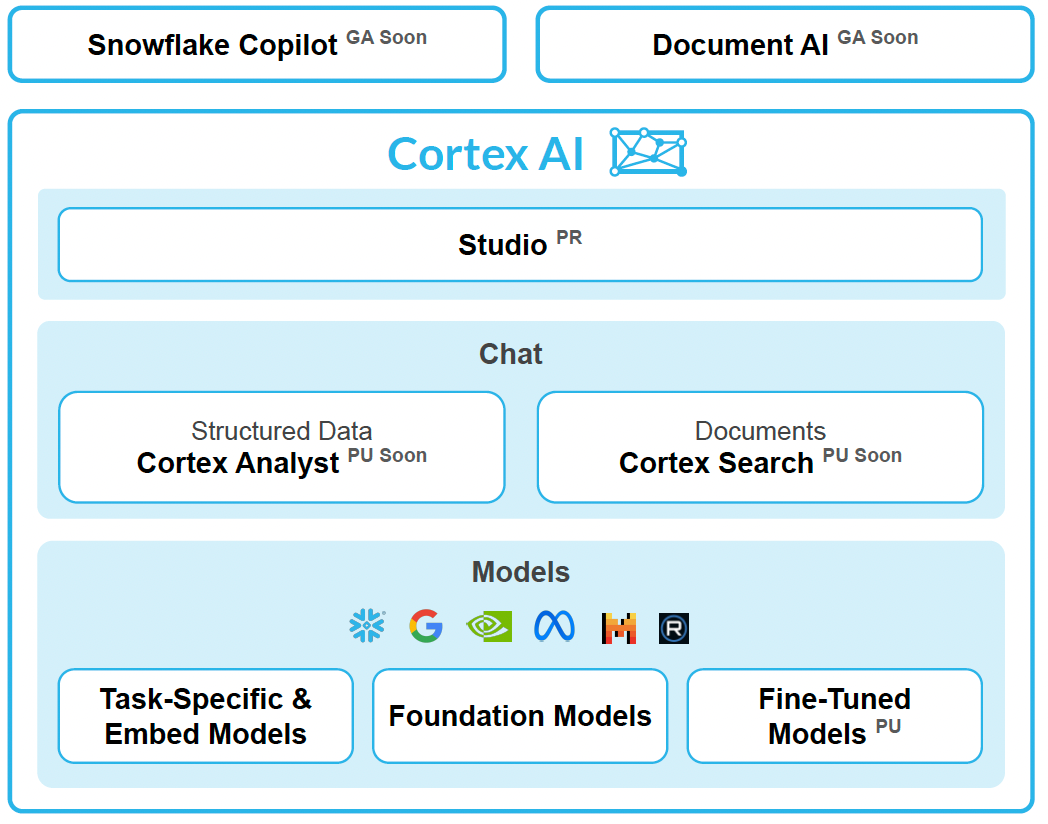Click GA Soon next to Snowflake Copilot
1048x824 pixels.
click(x=386, y=37)
